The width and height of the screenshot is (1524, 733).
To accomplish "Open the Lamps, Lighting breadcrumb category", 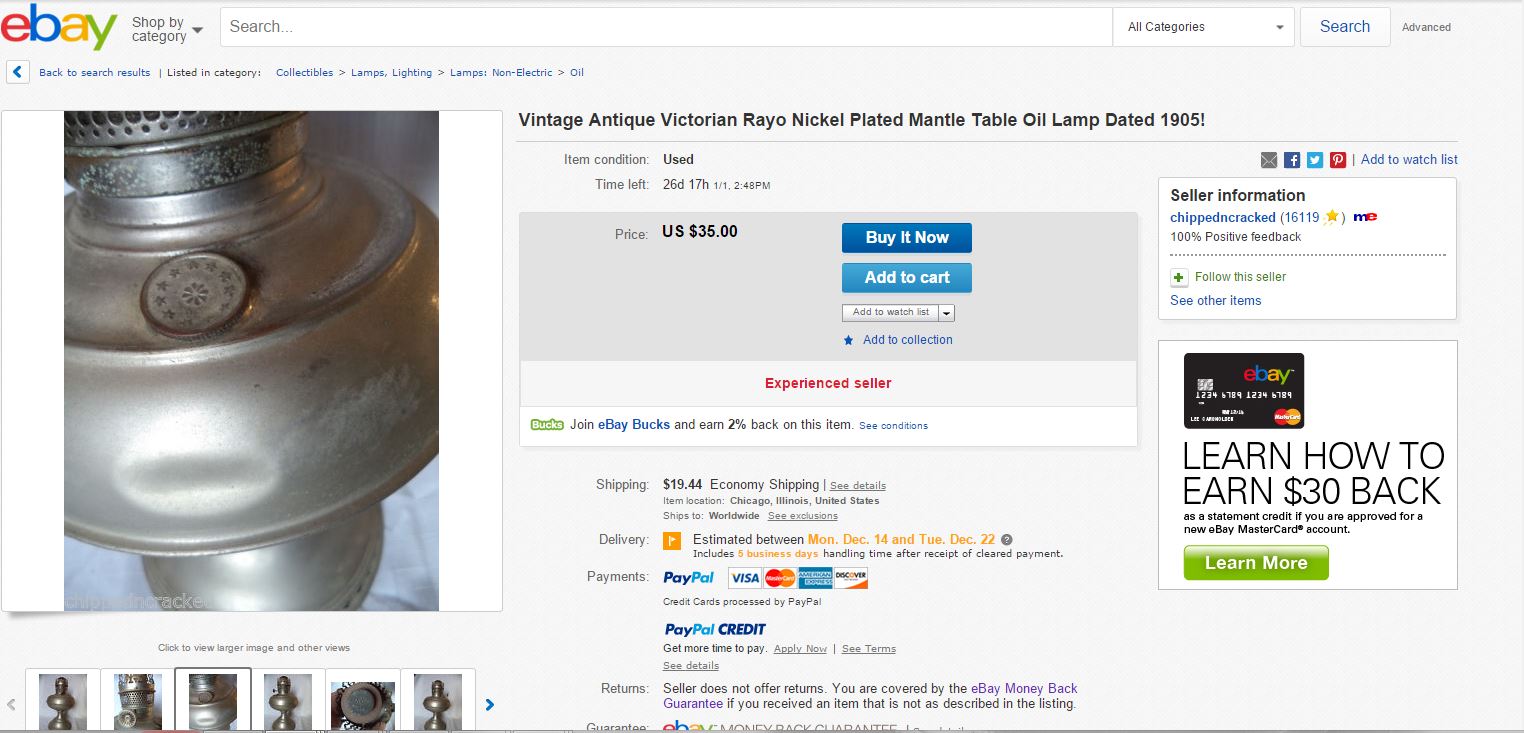I will click(x=391, y=73).
